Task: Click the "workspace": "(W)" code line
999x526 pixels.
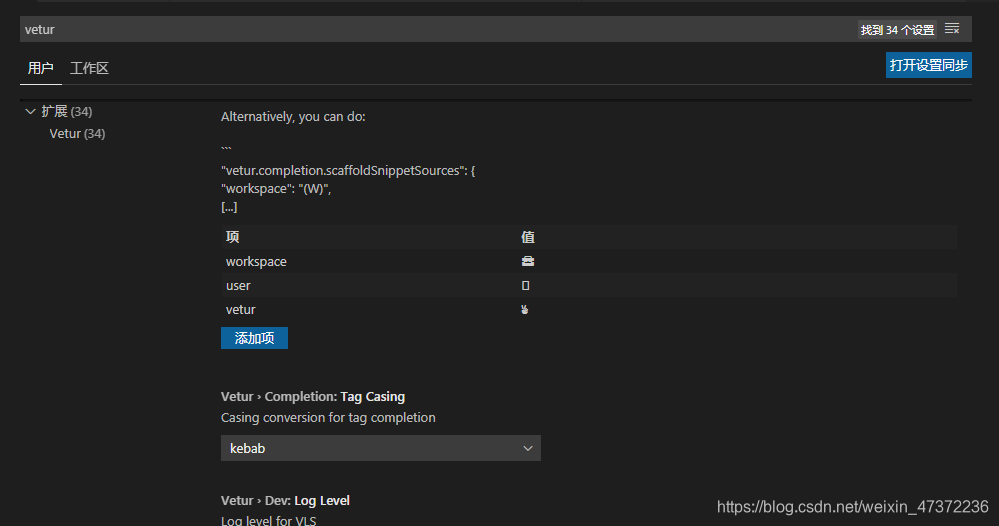Action: tap(276, 188)
